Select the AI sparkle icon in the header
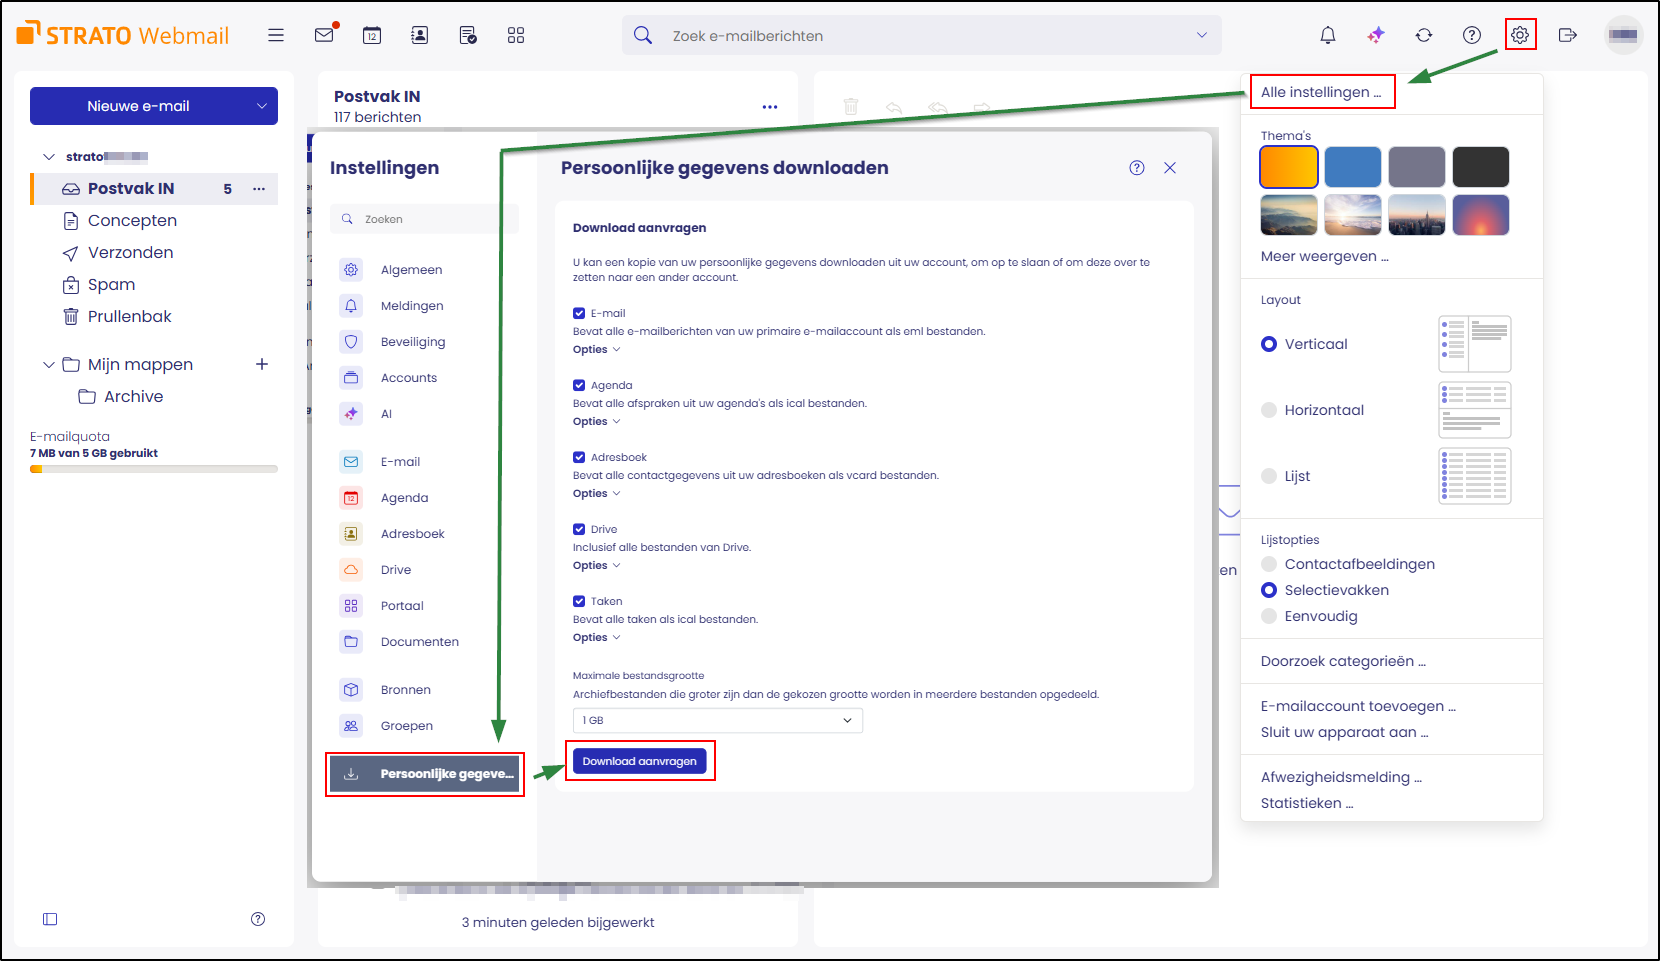The width and height of the screenshot is (1660, 961). tap(1375, 34)
